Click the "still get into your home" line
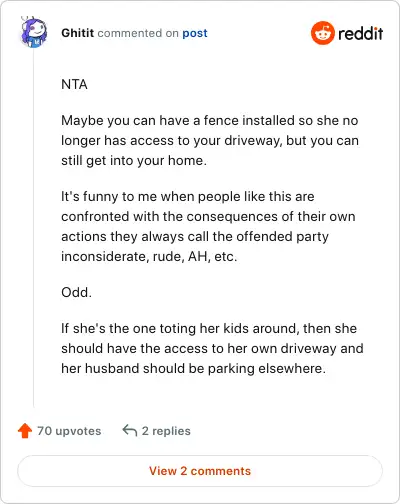The width and height of the screenshot is (400, 504). pyautogui.click(x=134, y=161)
